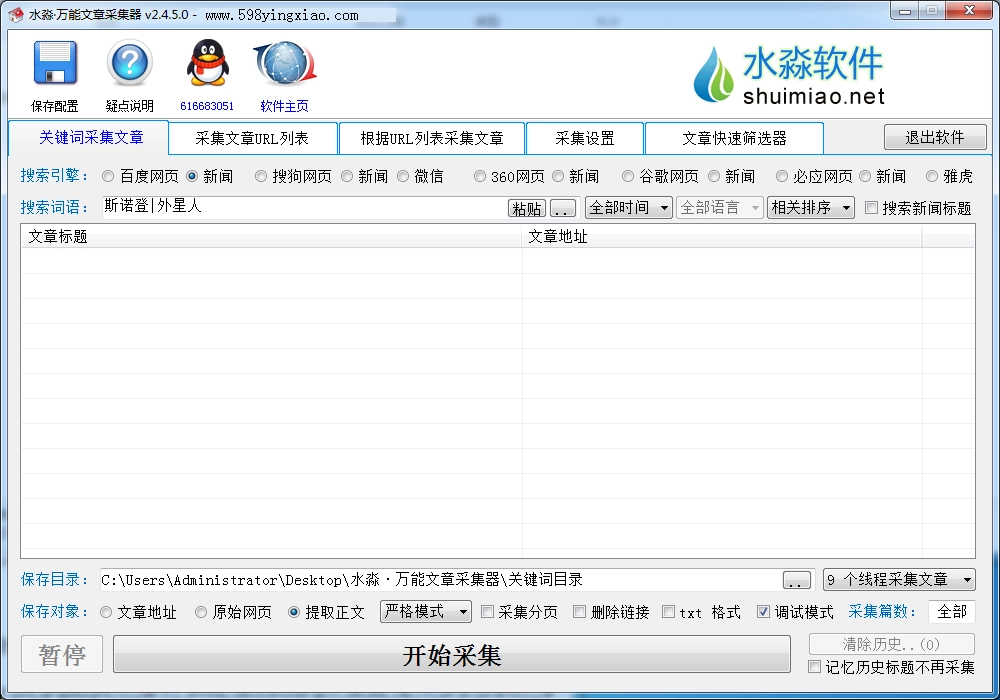The width and height of the screenshot is (1000, 700).
Task: Open the thread count 线程采集文章 dropdown
Action: click(x=898, y=580)
